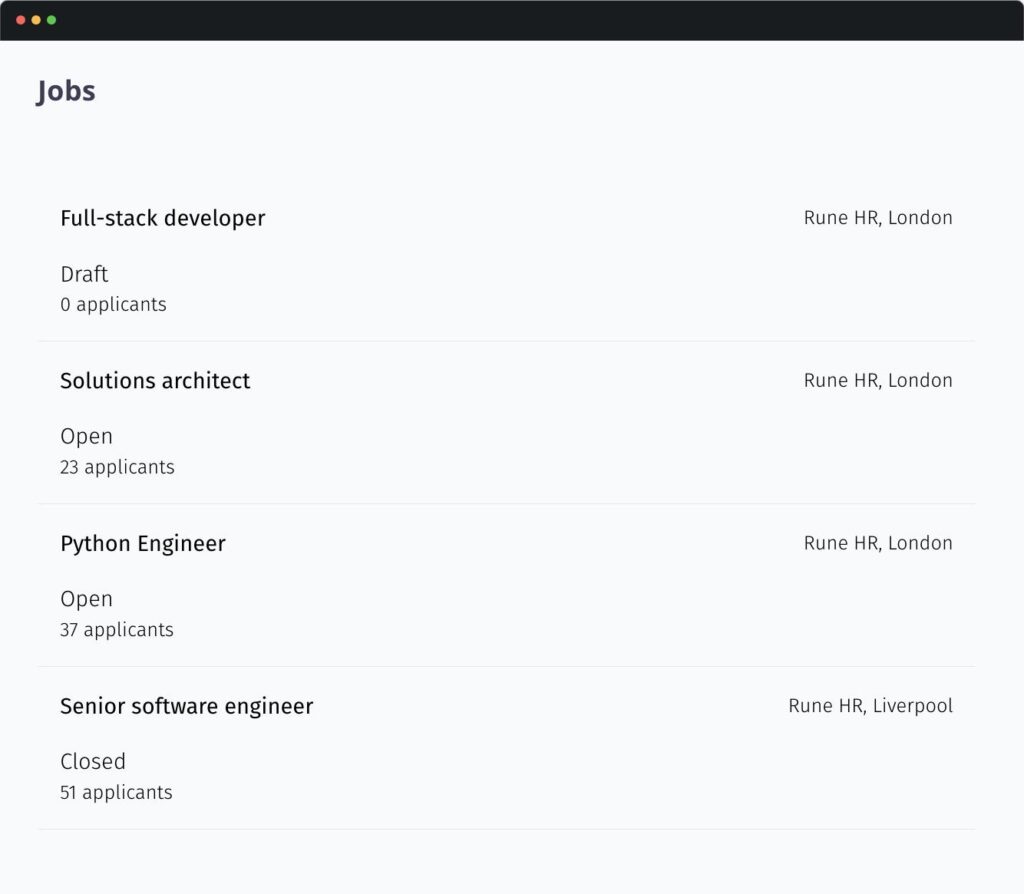1024x894 pixels.
Task: View 23 applicants for Solutions architect
Action: pyautogui.click(x=117, y=467)
